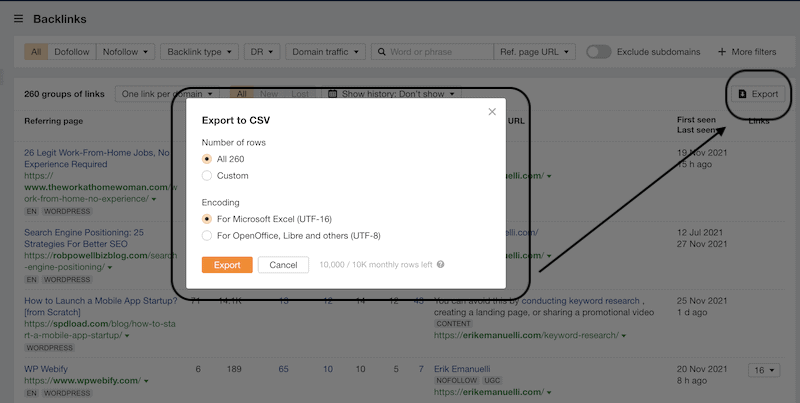Viewport: 800px width, 403px height.
Task: Open the www.wpwebify.com URL
Action: click(82, 381)
